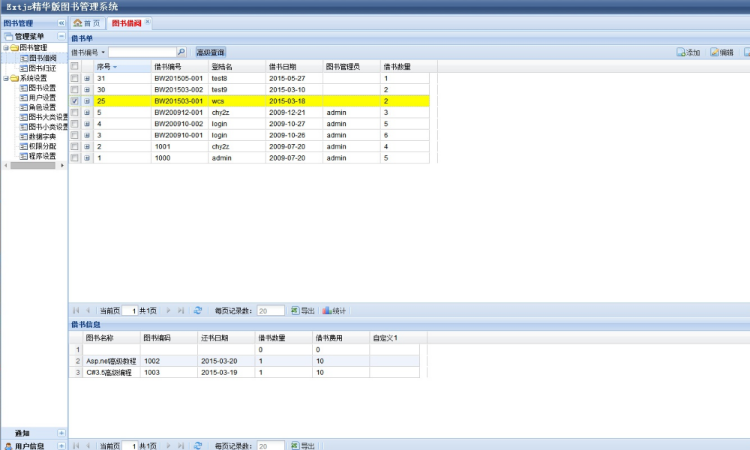The height and width of the screenshot is (450, 750).
Task: Expand row details for record 30
Action: (x=87, y=89)
